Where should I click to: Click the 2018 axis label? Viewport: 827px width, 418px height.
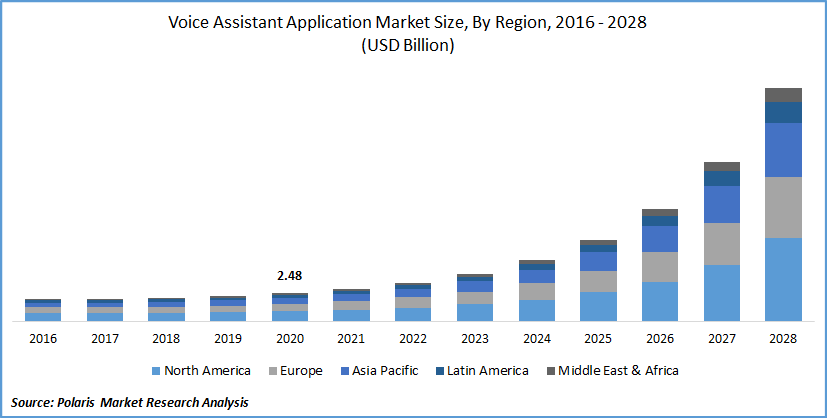click(x=166, y=338)
